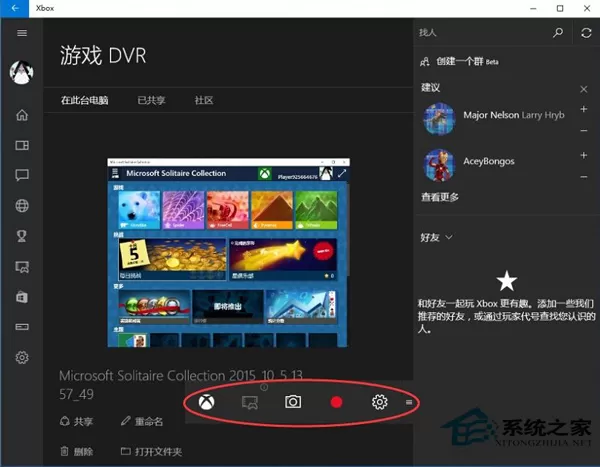Open Store bag icon in sidebar
The width and height of the screenshot is (600, 467).
22,297
